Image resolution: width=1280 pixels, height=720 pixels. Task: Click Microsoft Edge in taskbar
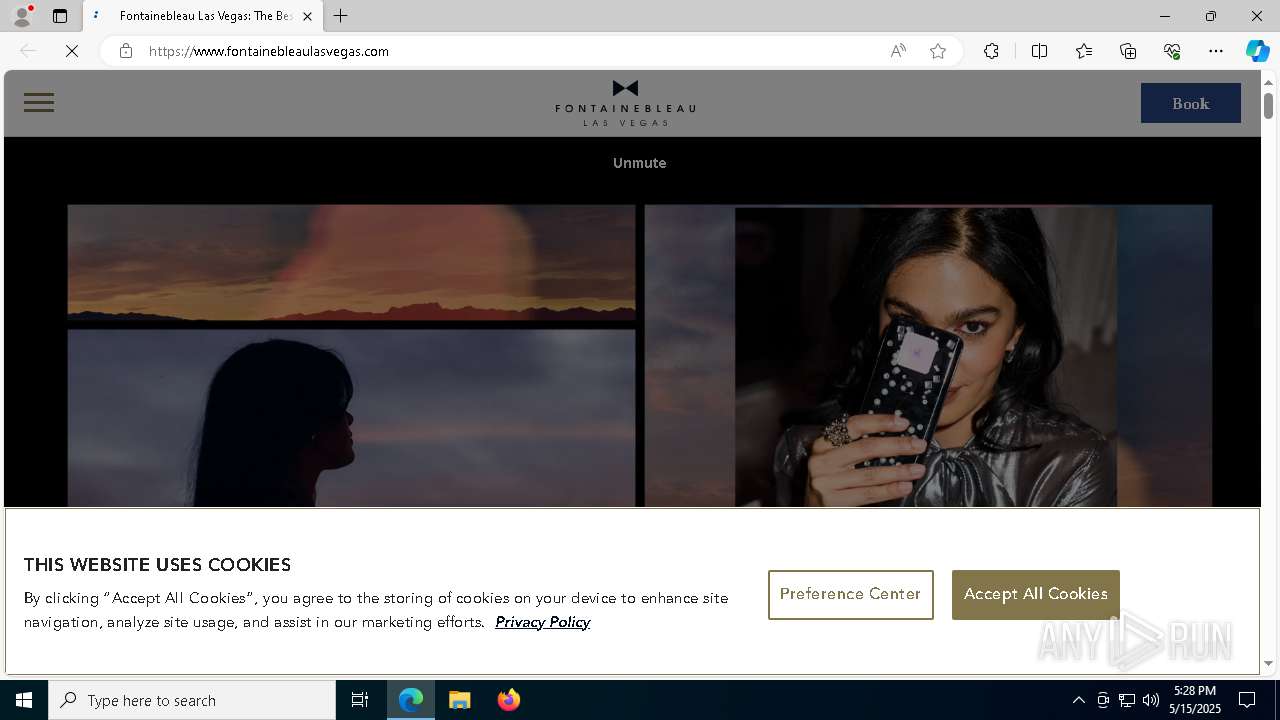411,700
